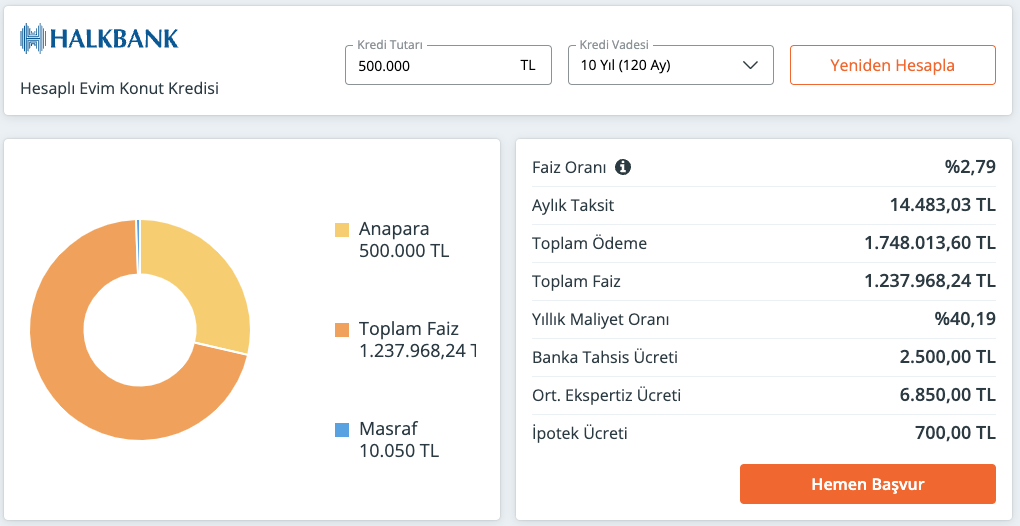Click the Kredi Tutarı input field
This screenshot has width=1020, height=526.
pyautogui.click(x=448, y=65)
